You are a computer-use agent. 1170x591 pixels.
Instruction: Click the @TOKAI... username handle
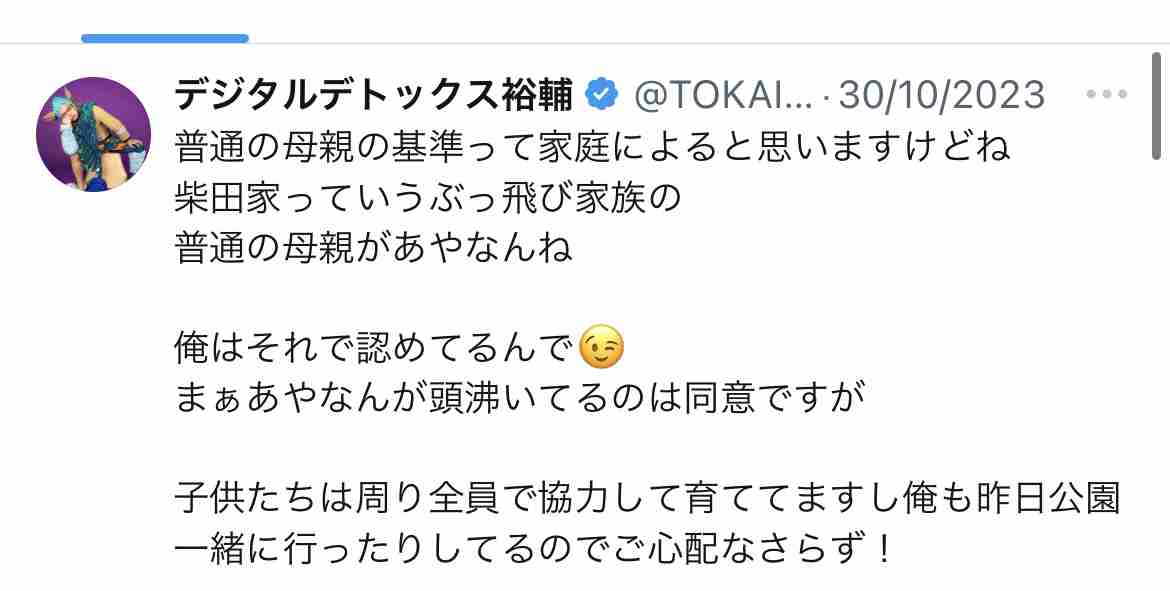pyautogui.click(x=723, y=95)
